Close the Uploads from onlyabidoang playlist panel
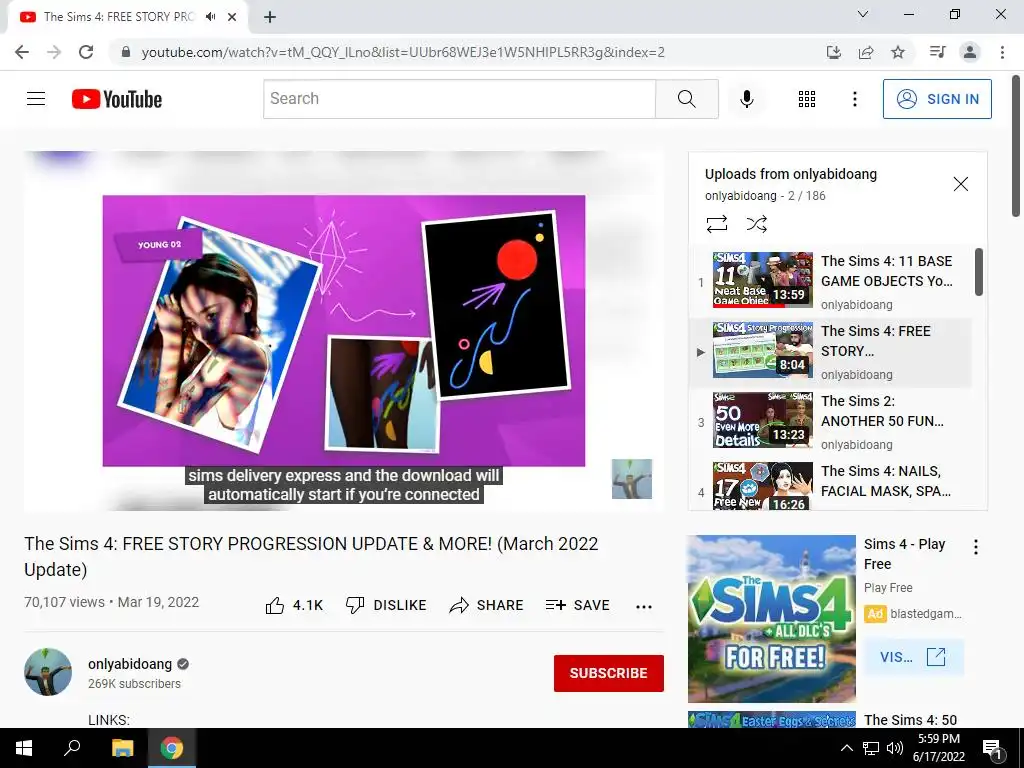Viewport: 1024px width, 768px height. click(960, 184)
